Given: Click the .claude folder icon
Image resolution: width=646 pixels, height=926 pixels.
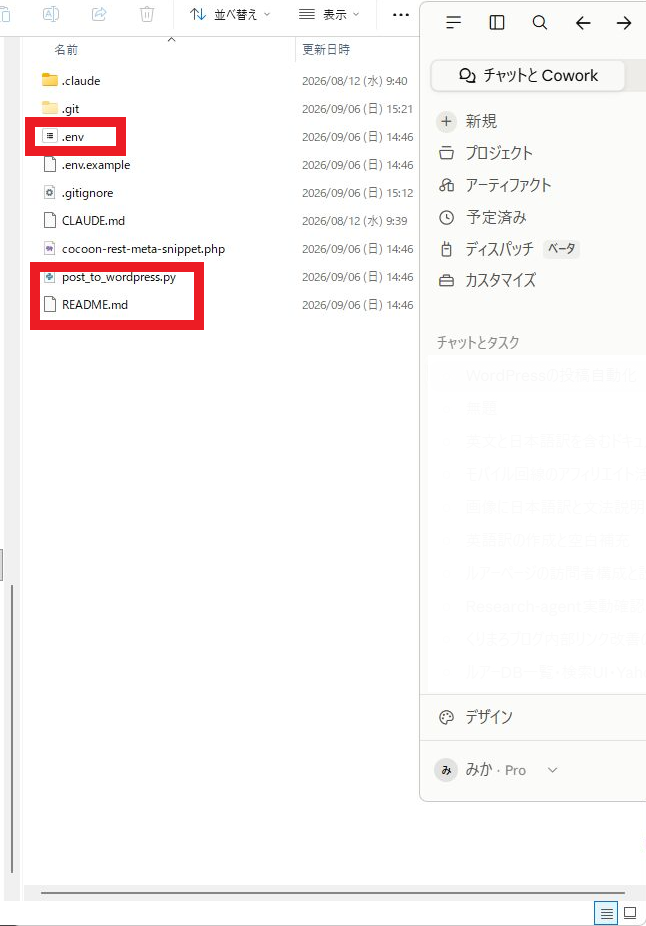Looking at the screenshot, I should pos(50,80).
